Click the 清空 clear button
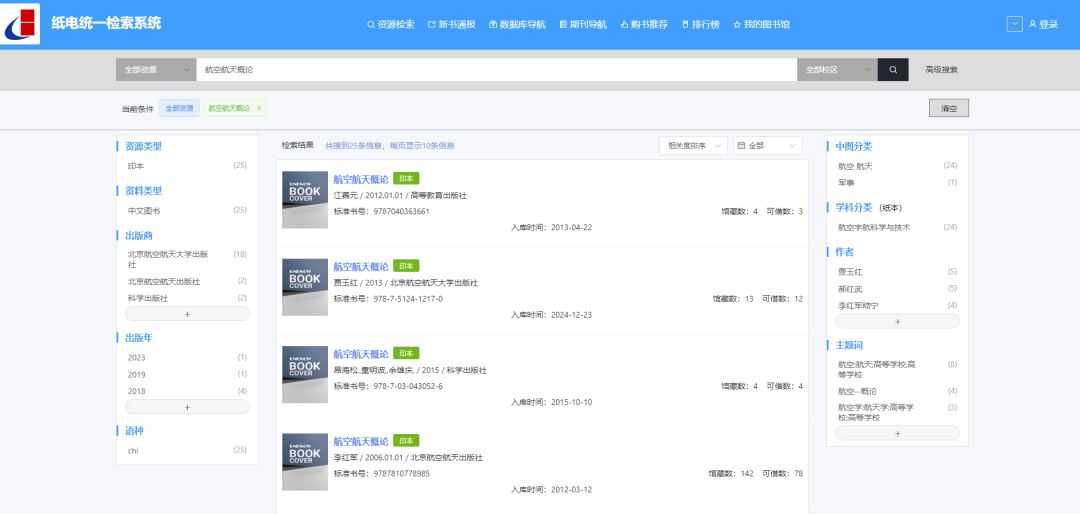Image resolution: width=1080 pixels, height=514 pixels. pyautogui.click(x=948, y=108)
